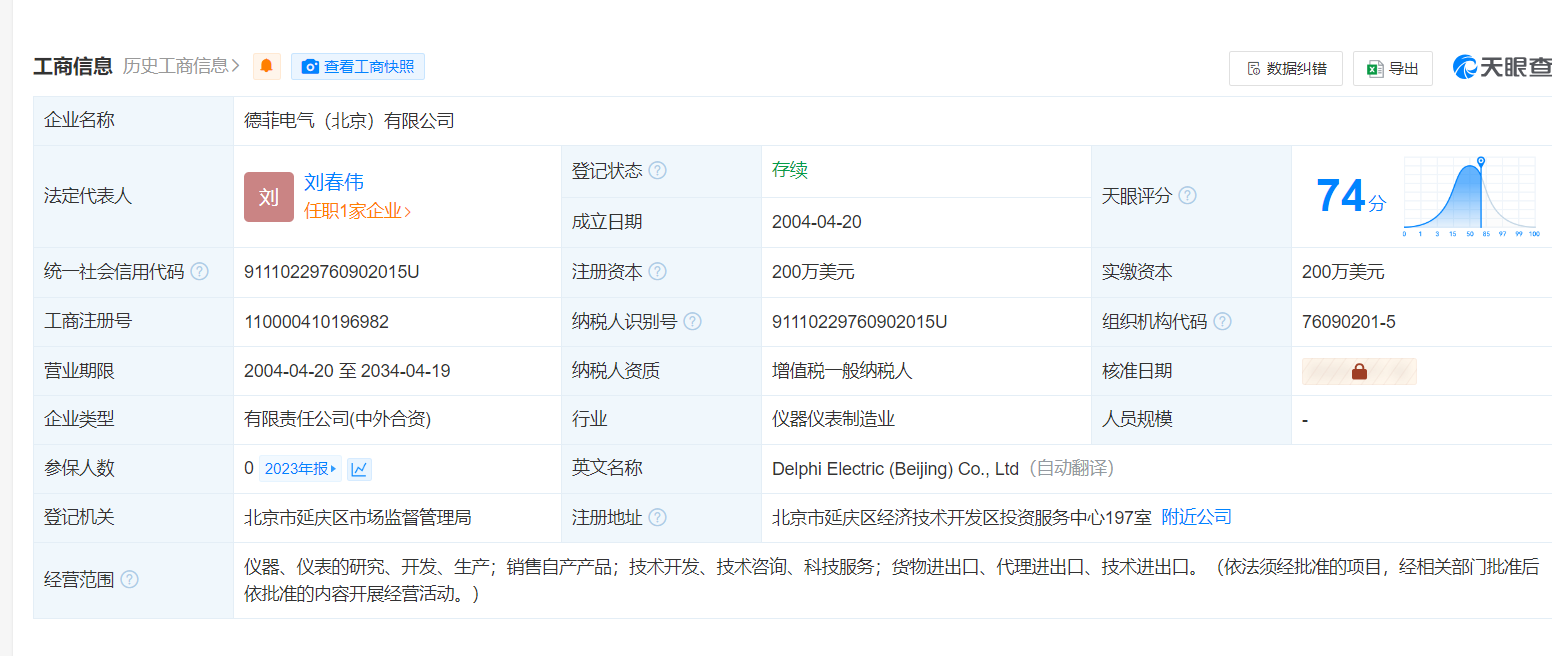Click help icon next to 天眼评分
The width and height of the screenshot is (1552, 656).
pos(1187,196)
